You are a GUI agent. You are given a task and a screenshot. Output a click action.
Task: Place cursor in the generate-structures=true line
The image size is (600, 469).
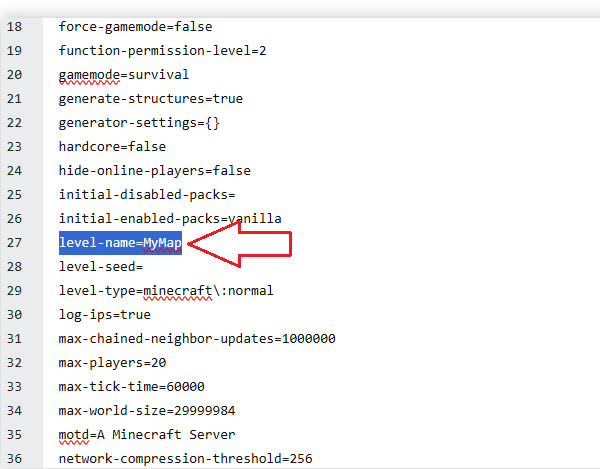coord(150,99)
